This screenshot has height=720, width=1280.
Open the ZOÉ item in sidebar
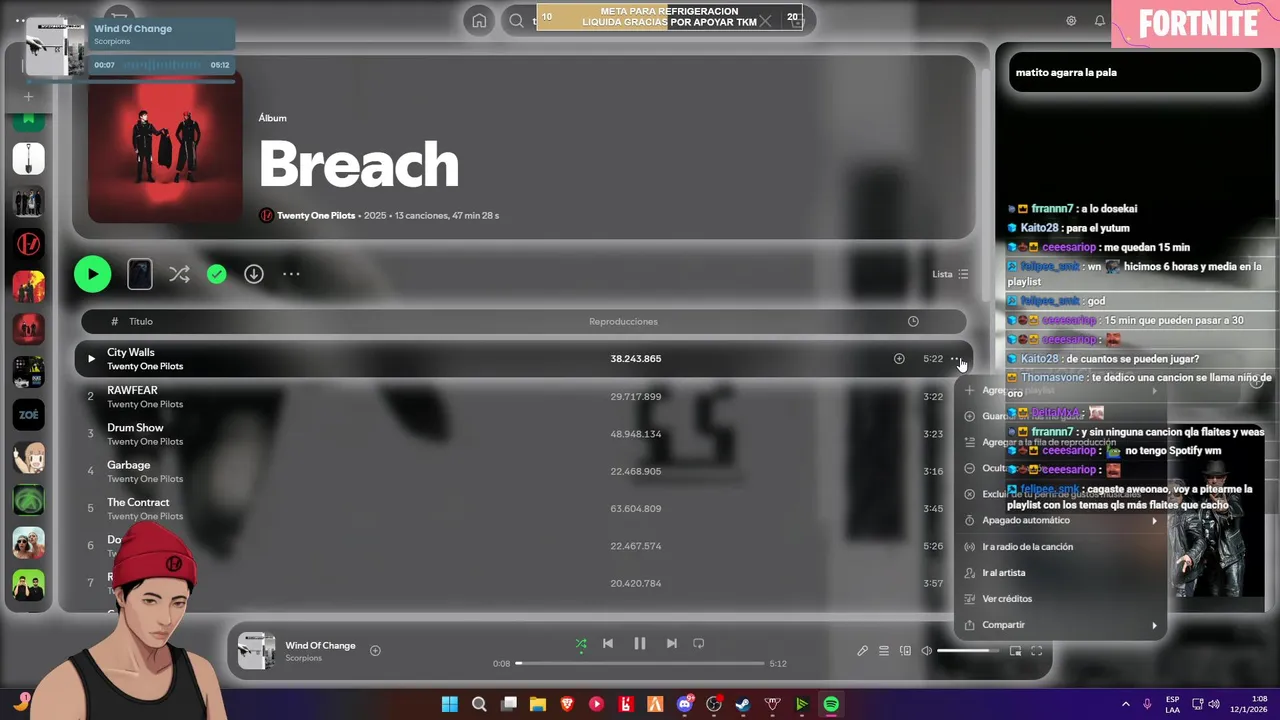28,414
